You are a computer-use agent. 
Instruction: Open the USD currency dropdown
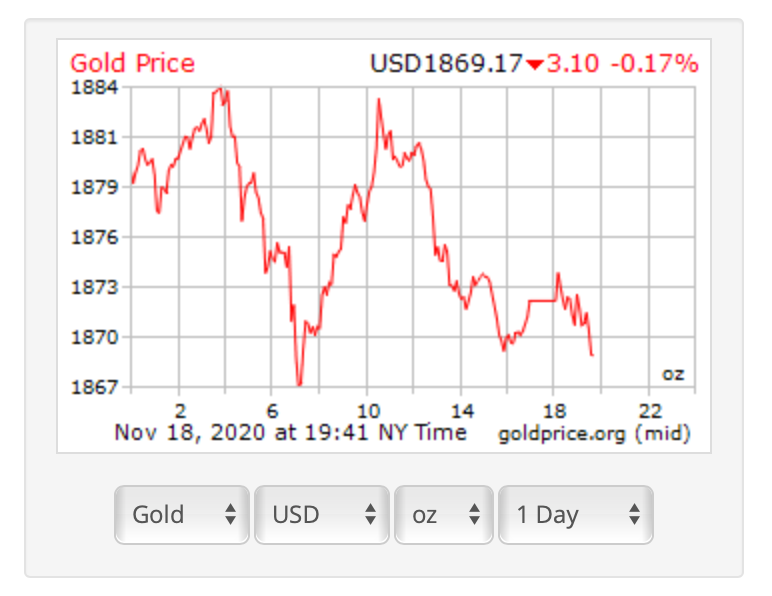[321, 515]
